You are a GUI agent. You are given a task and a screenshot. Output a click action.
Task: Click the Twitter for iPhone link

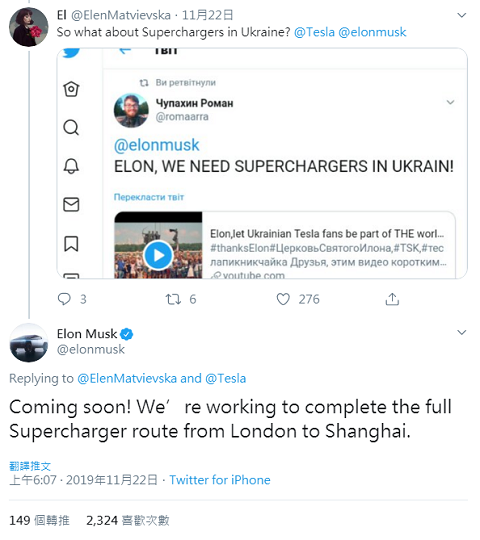(220, 480)
